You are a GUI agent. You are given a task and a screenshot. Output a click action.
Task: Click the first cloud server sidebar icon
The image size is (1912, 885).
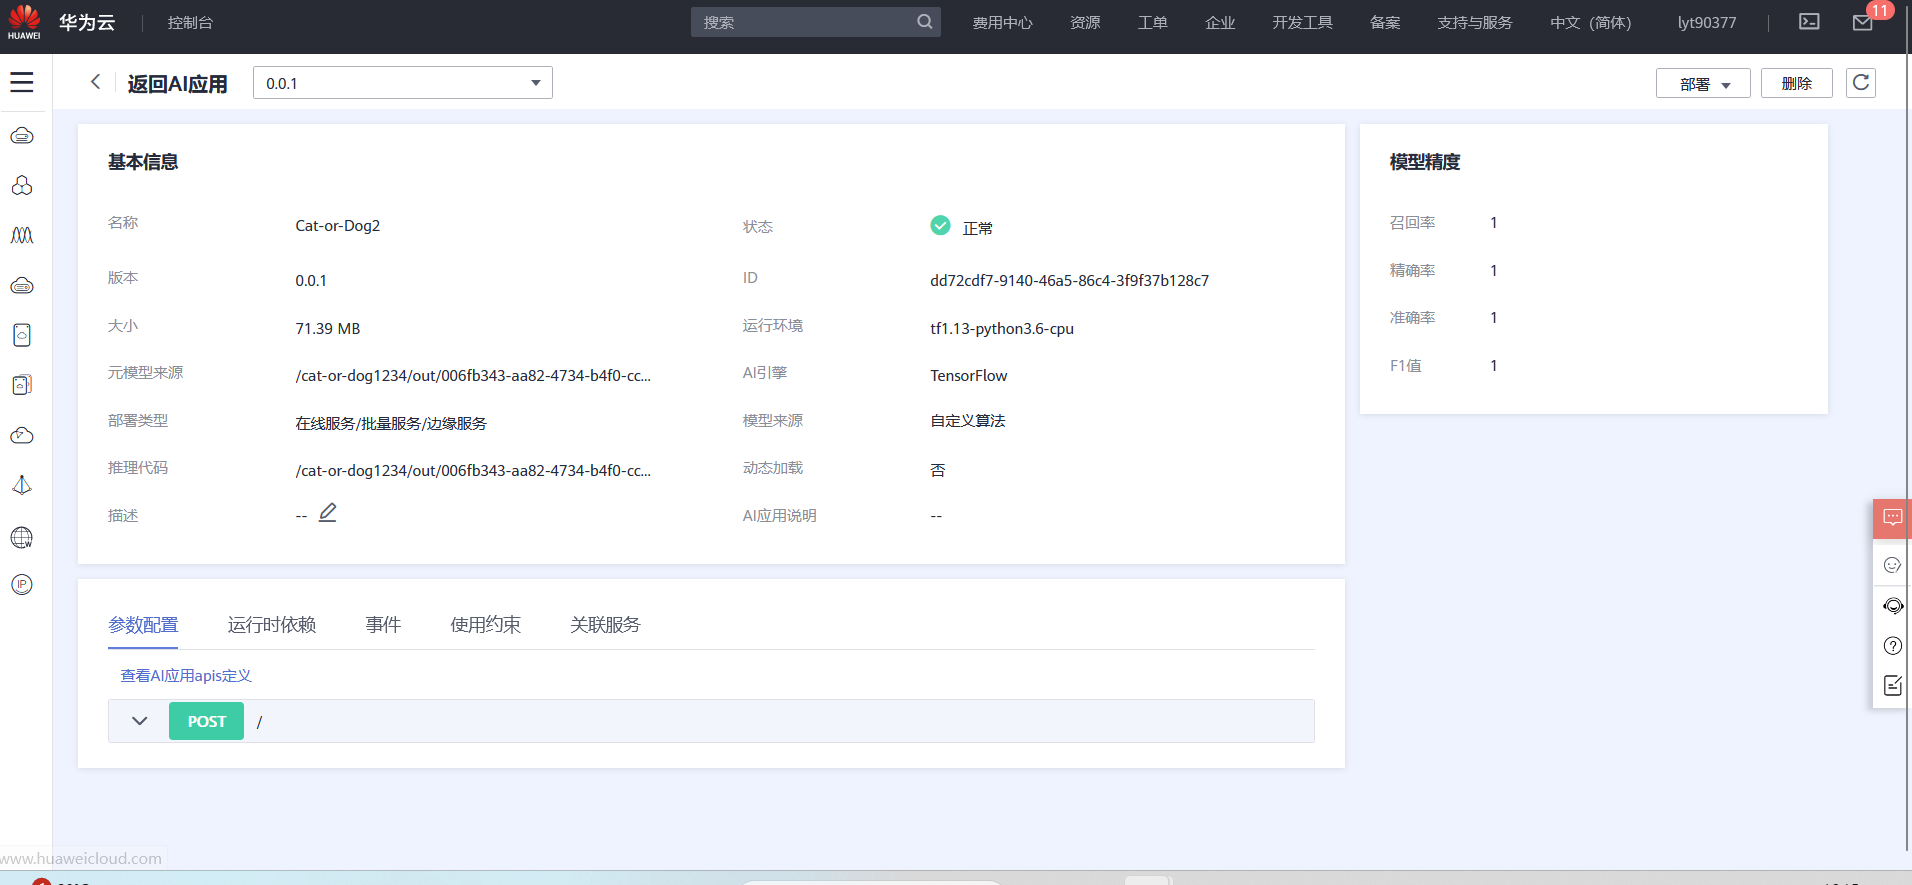click(x=22, y=135)
